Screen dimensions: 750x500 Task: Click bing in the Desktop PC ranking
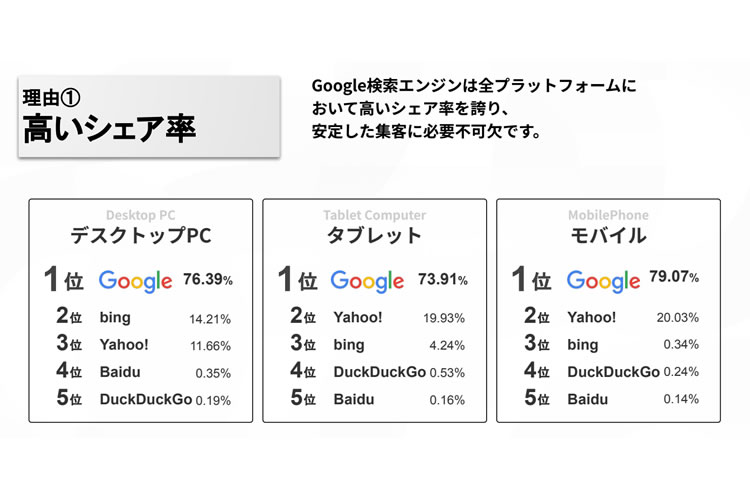pos(116,319)
